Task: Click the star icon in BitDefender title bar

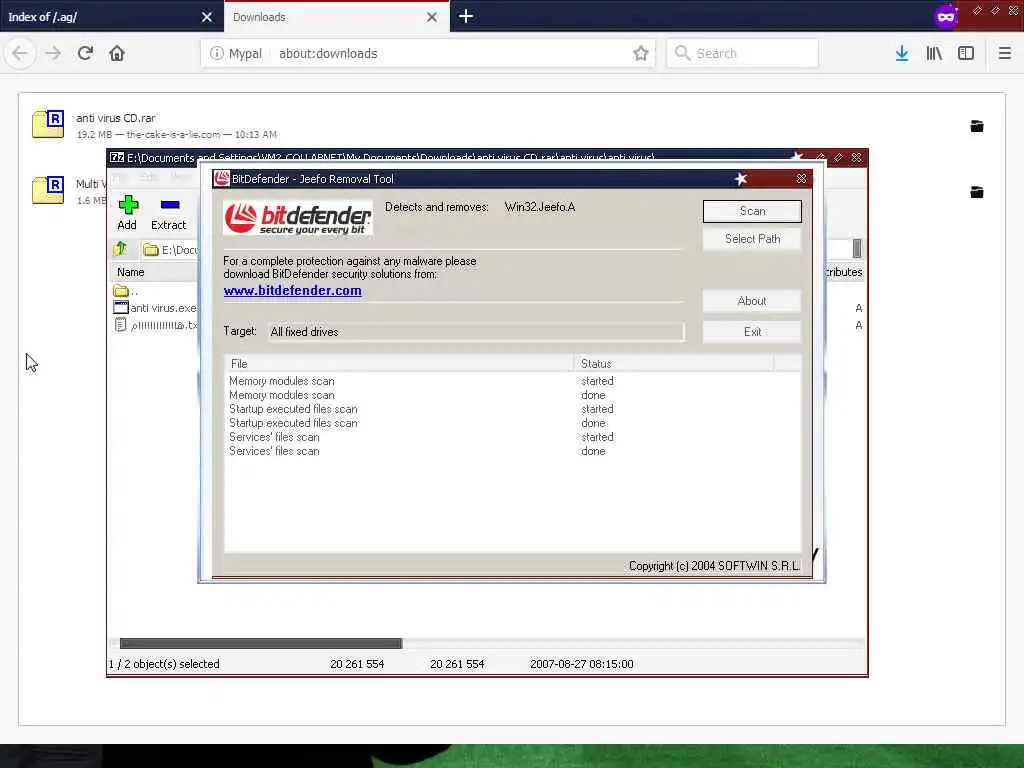Action: click(741, 179)
